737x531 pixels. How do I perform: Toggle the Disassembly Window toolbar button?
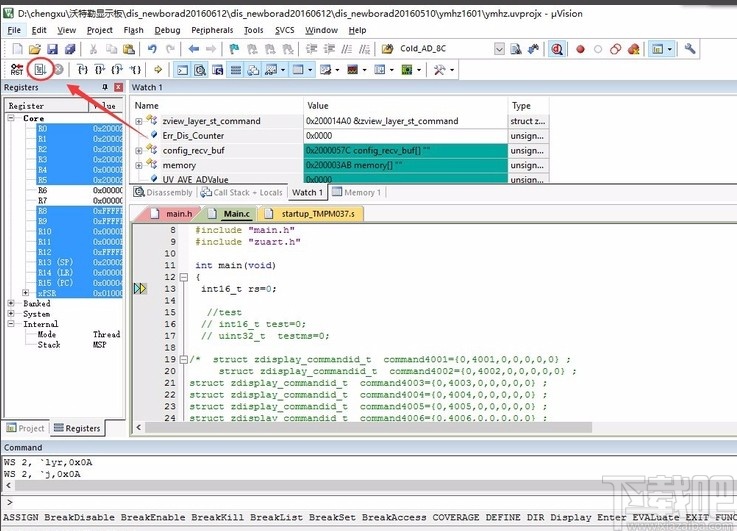200,69
